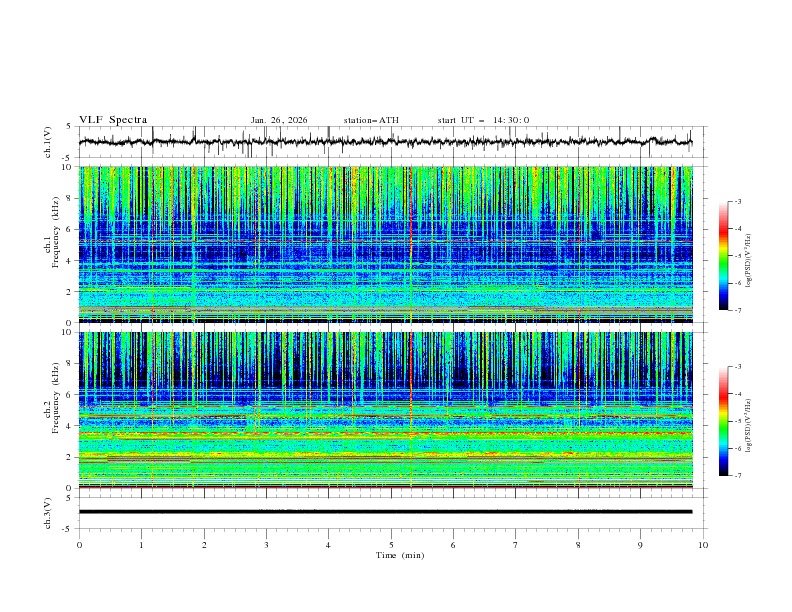This screenshot has width=792, height=612.
Task: Click the 5 tick on the time axis
Action: 391,545
